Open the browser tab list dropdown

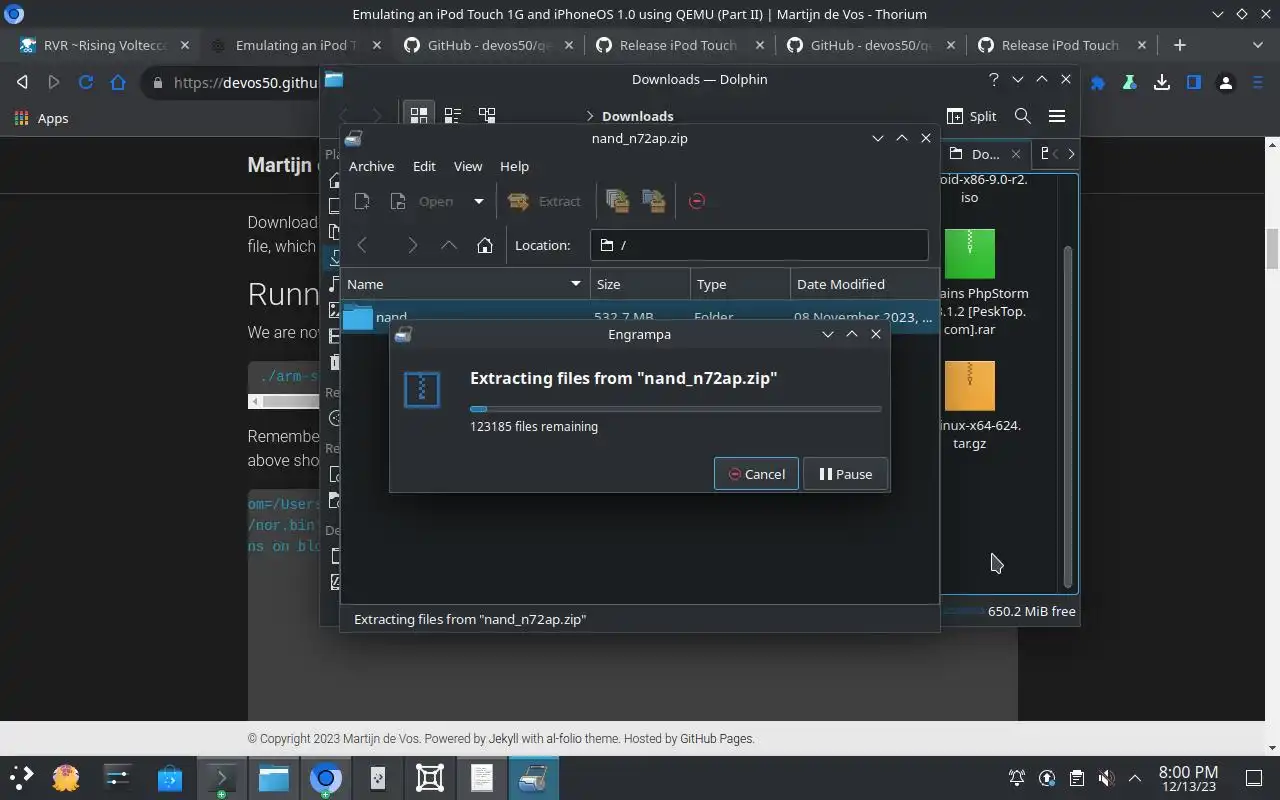pyautogui.click(x=1258, y=45)
